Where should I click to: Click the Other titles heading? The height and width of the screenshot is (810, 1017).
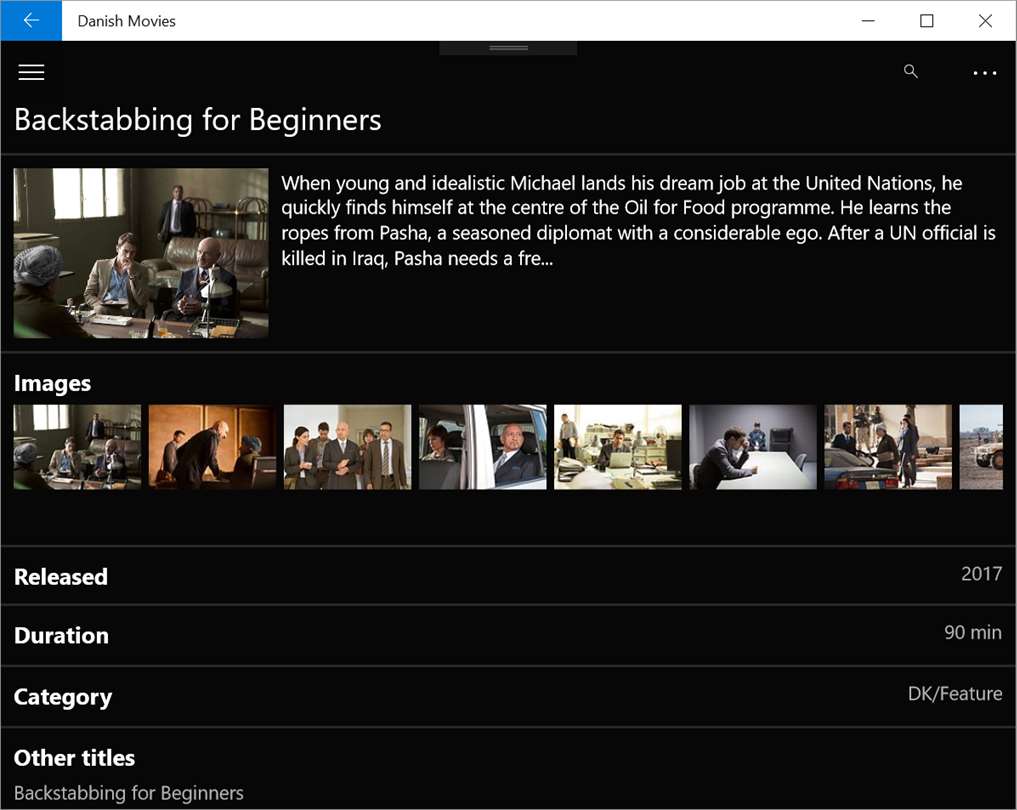[x=75, y=758]
